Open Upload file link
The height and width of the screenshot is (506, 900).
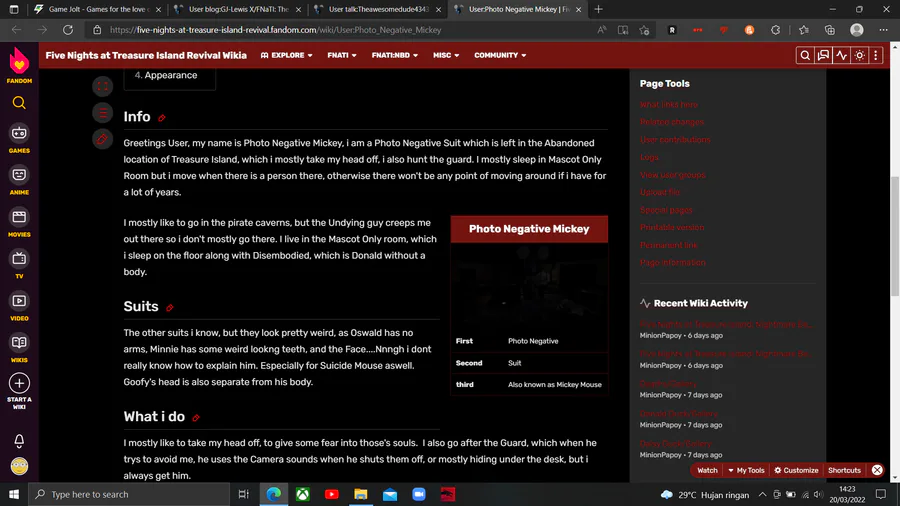(660, 192)
